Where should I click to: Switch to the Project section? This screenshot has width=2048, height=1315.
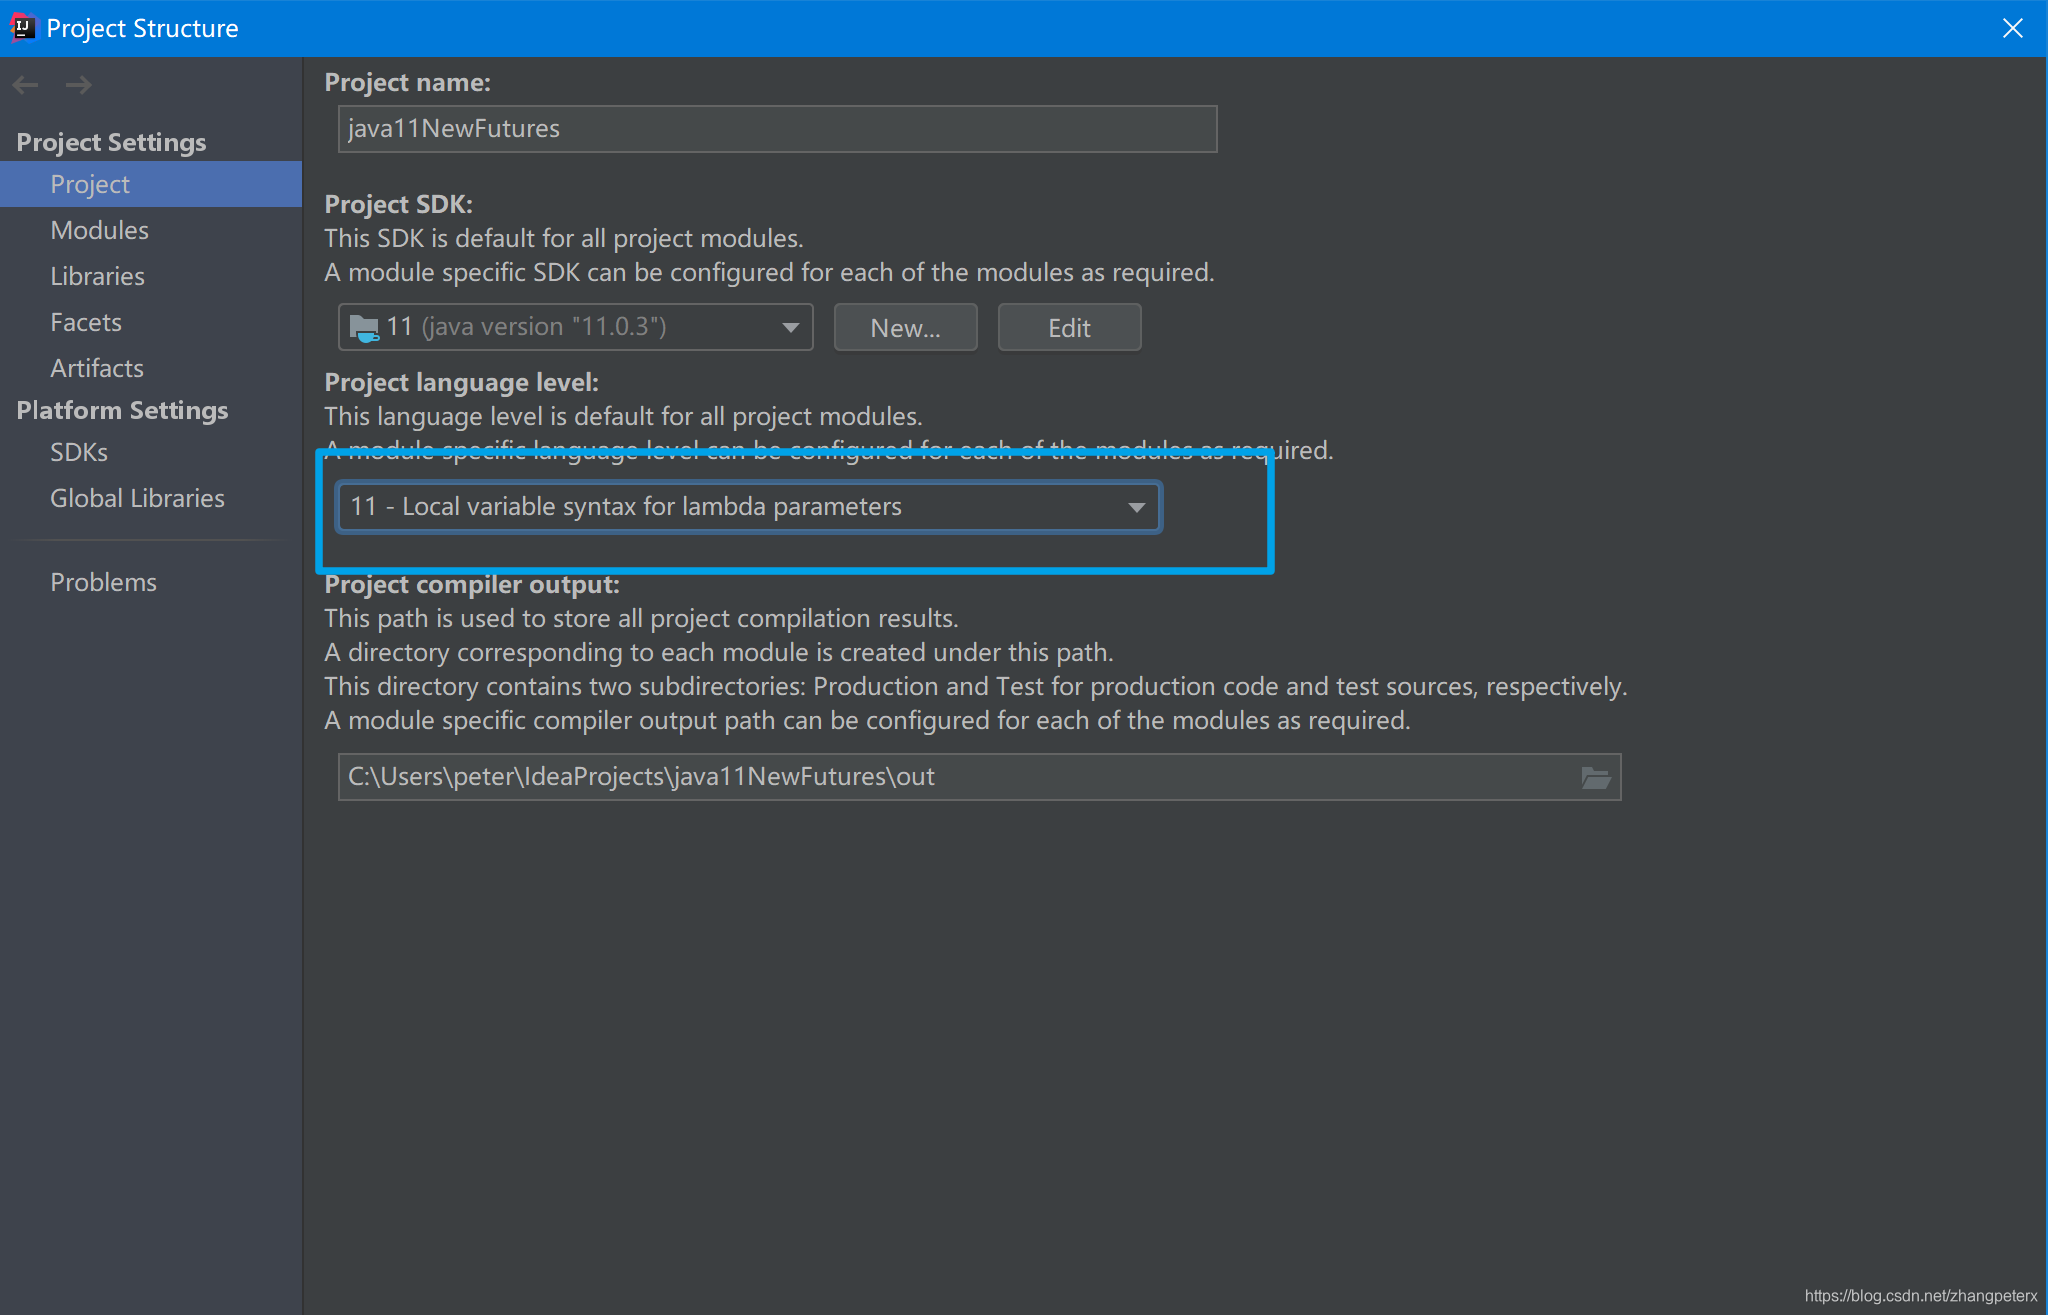pyautogui.click(x=89, y=184)
